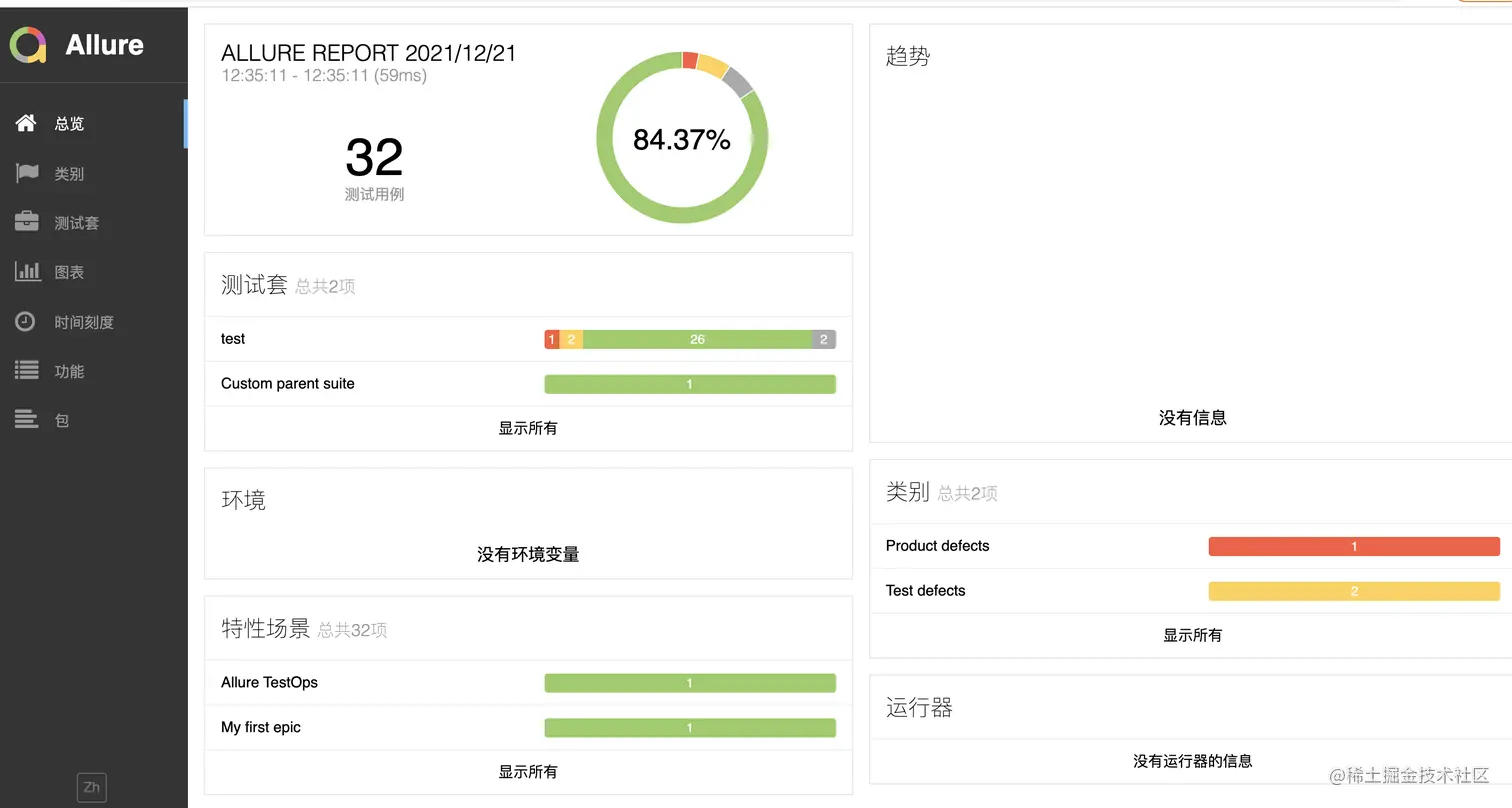Click 显示所有 in the 类别 widget
The width and height of the screenshot is (1512, 808).
1192,635
